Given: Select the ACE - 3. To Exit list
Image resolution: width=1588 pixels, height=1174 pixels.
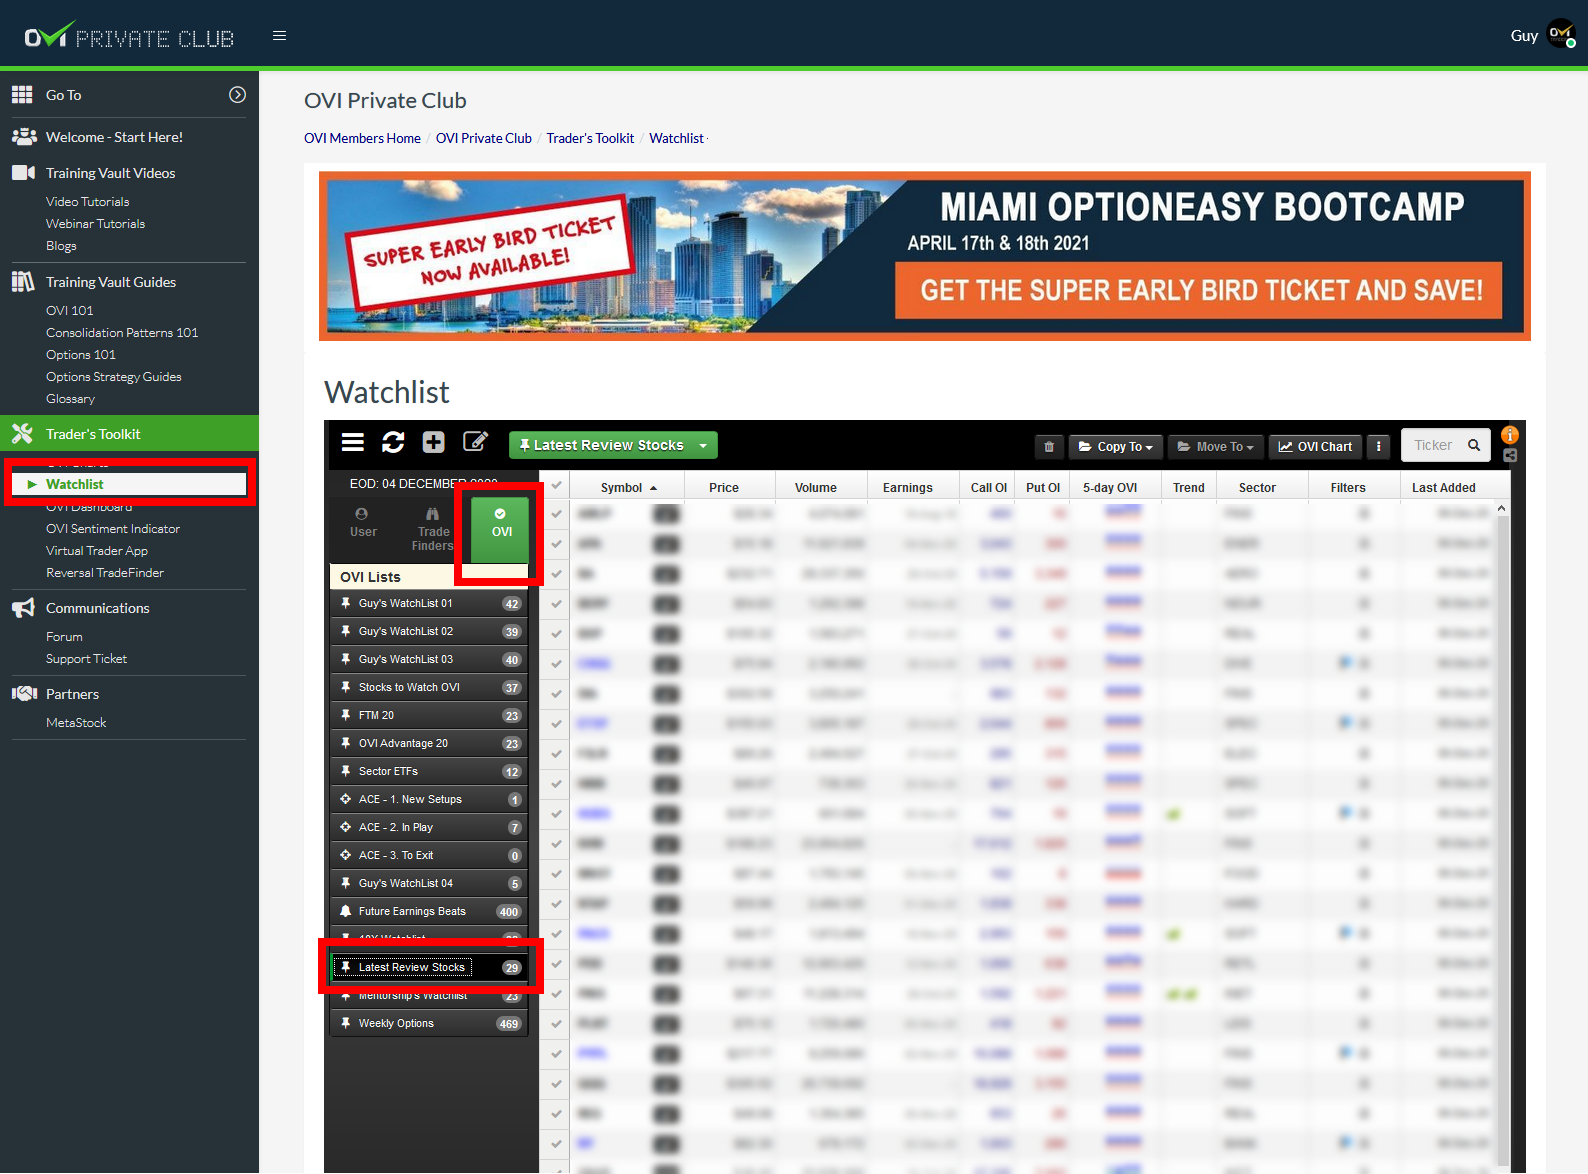Looking at the screenshot, I should coord(430,855).
